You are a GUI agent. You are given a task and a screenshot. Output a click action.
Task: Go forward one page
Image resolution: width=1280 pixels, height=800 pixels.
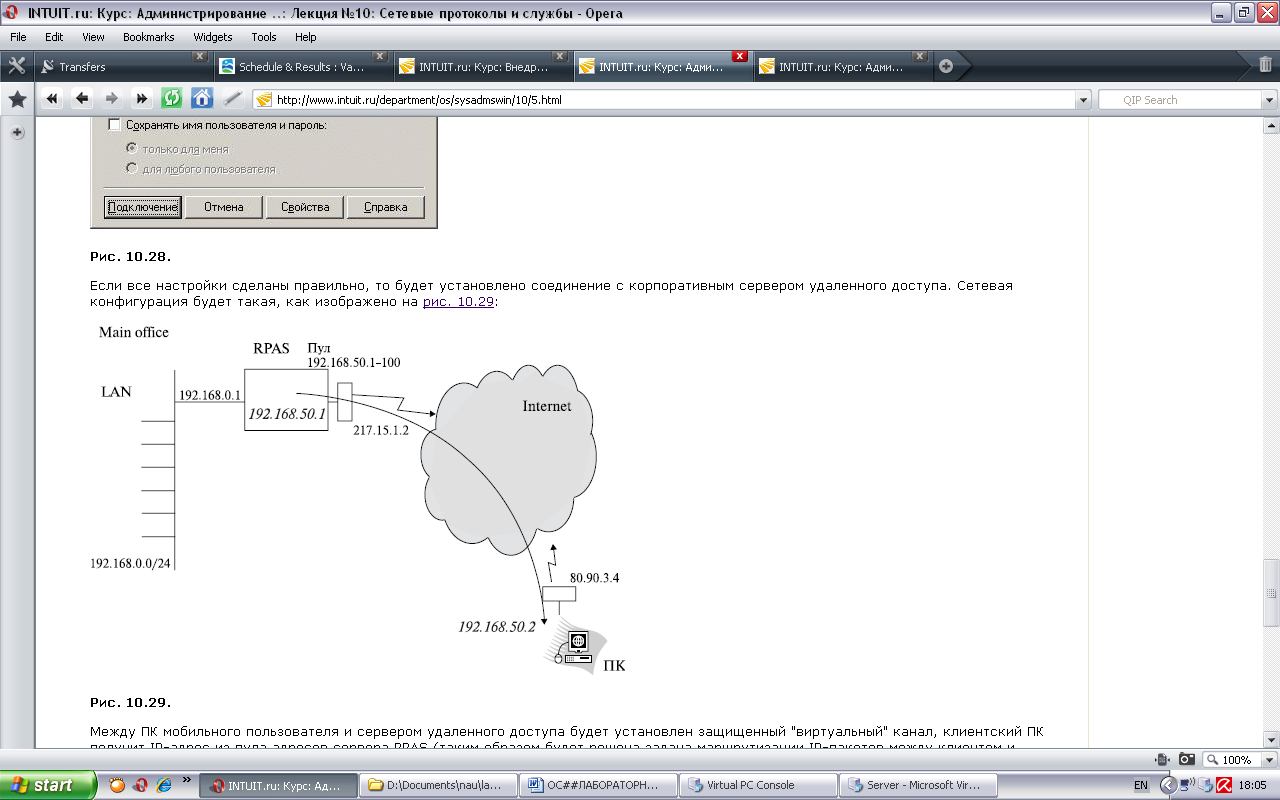112,99
